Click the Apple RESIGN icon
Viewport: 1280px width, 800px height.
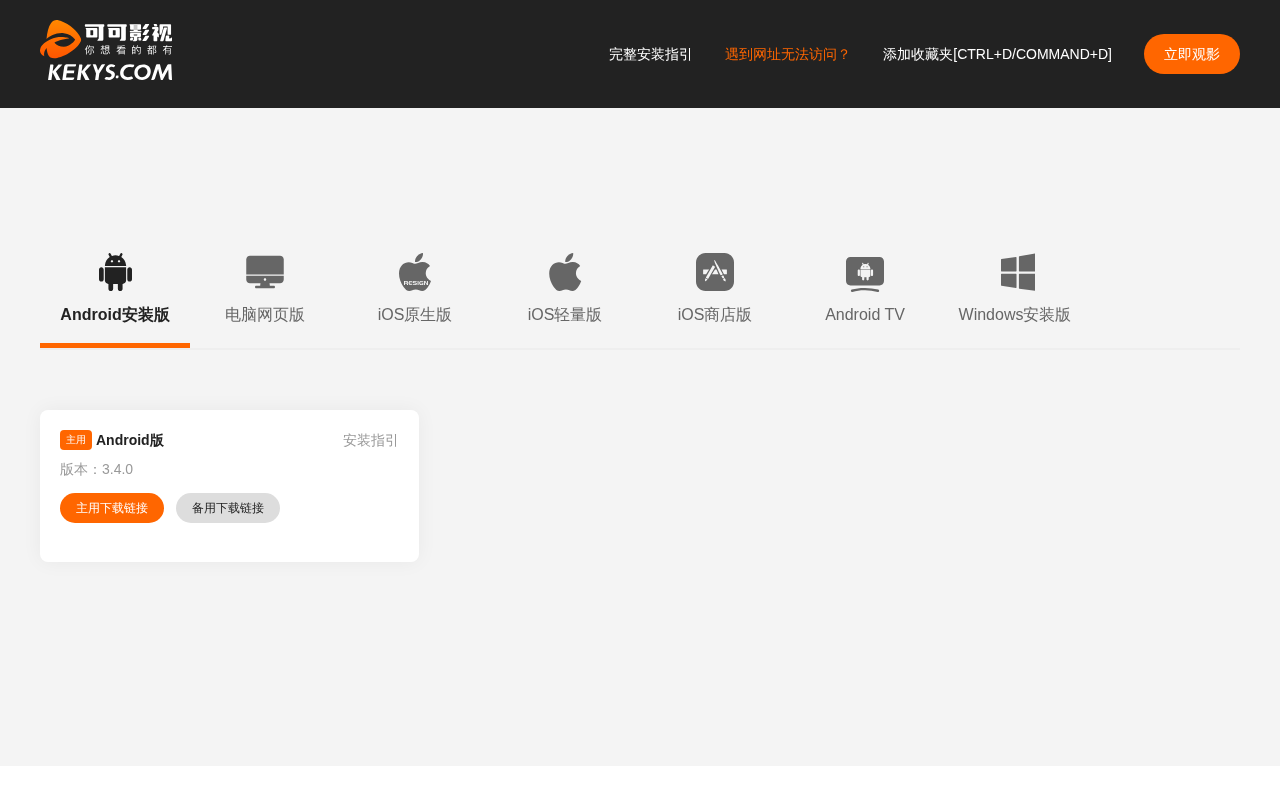(x=415, y=272)
